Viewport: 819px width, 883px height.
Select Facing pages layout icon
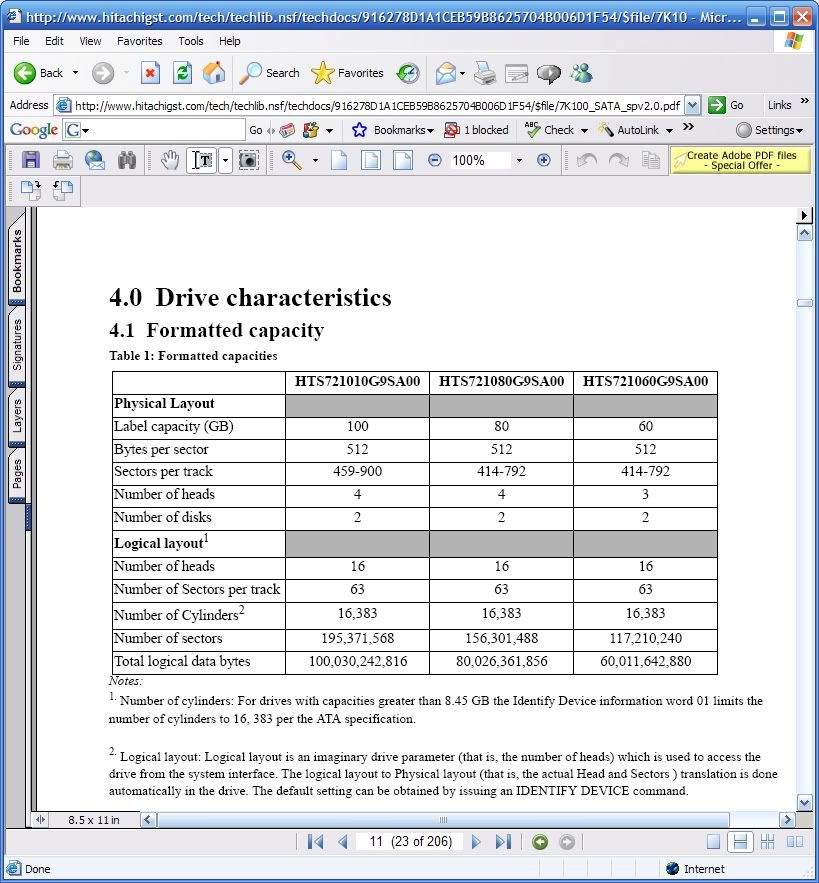(795, 842)
